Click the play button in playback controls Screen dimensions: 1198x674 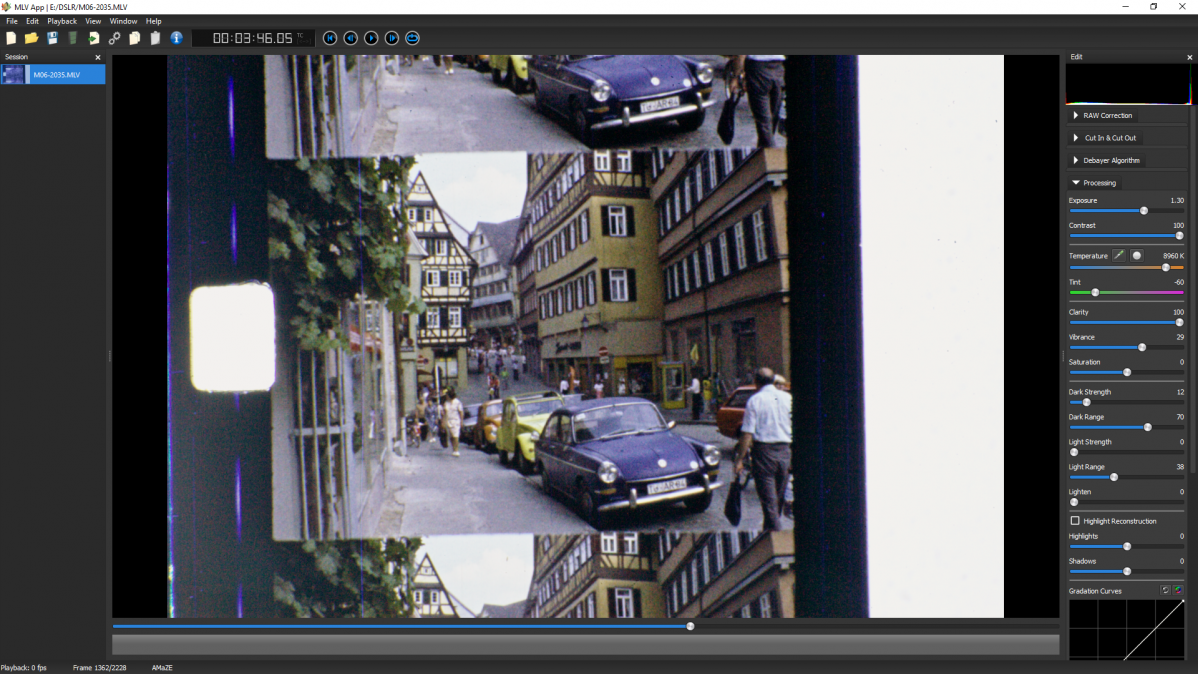click(x=371, y=37)
